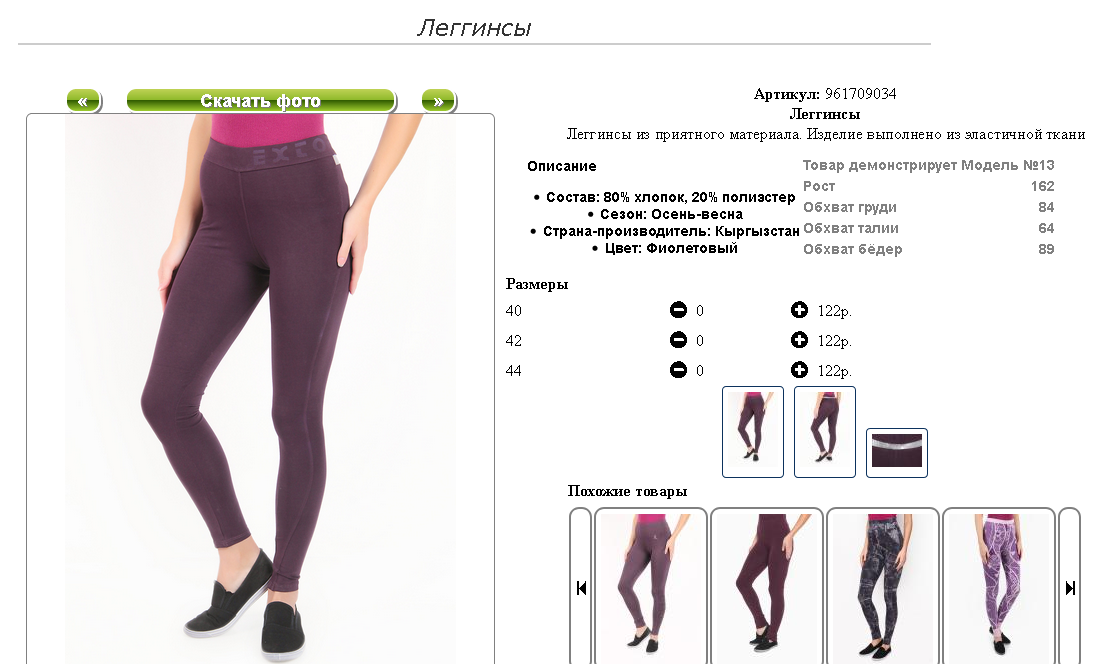Open similar product with violet printed leggings

[x=999, y=586]
